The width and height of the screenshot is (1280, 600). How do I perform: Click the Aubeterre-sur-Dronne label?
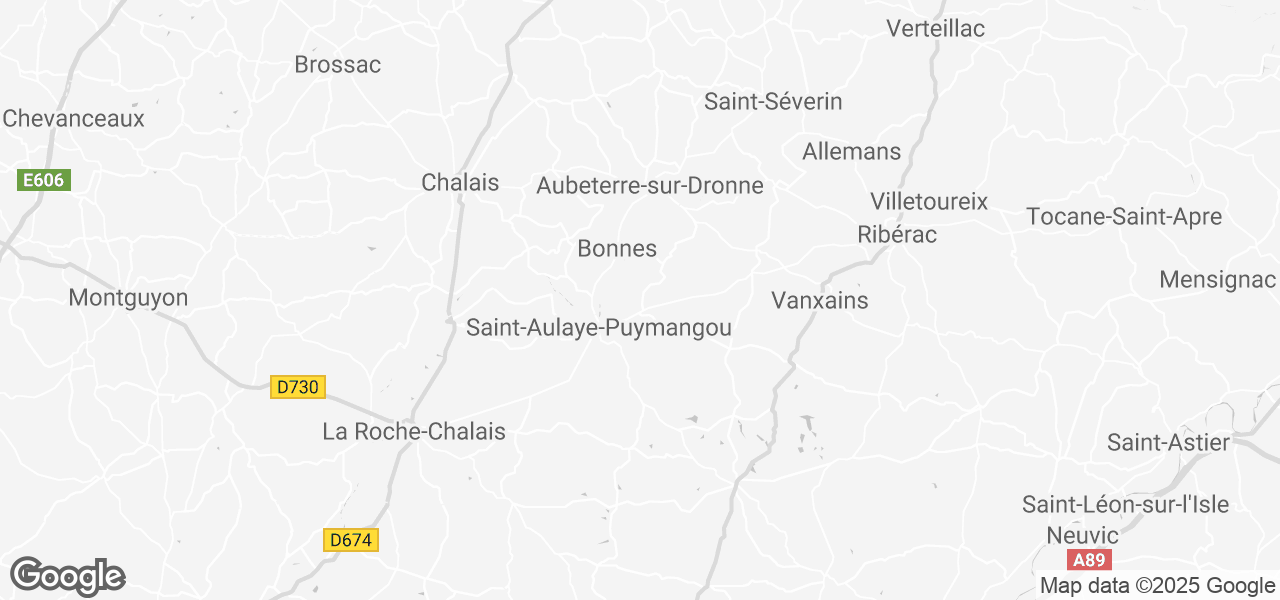click(x=650, y=186)
